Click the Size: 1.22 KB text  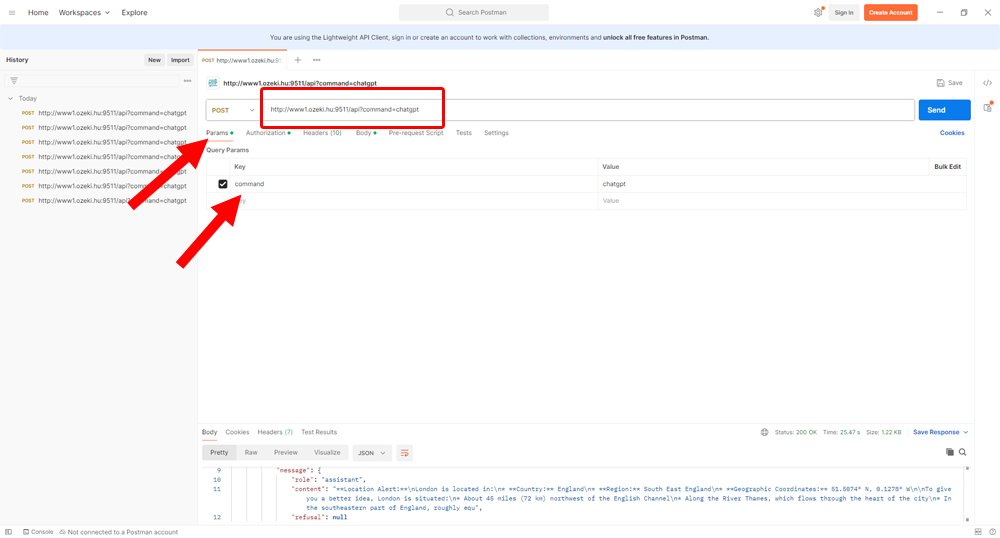pos(883,432)
